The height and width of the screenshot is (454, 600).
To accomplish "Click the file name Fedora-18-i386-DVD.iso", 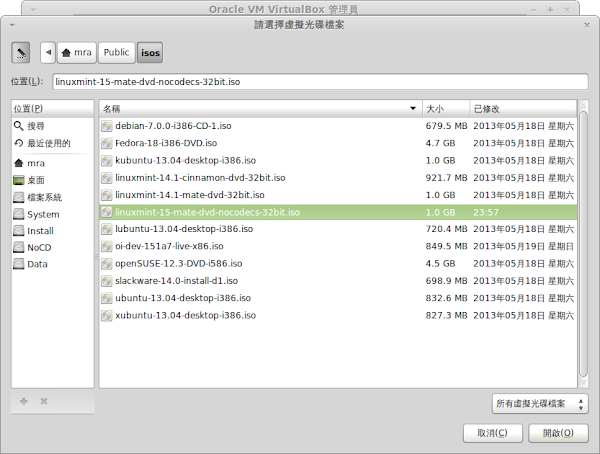I will point(166,143).
